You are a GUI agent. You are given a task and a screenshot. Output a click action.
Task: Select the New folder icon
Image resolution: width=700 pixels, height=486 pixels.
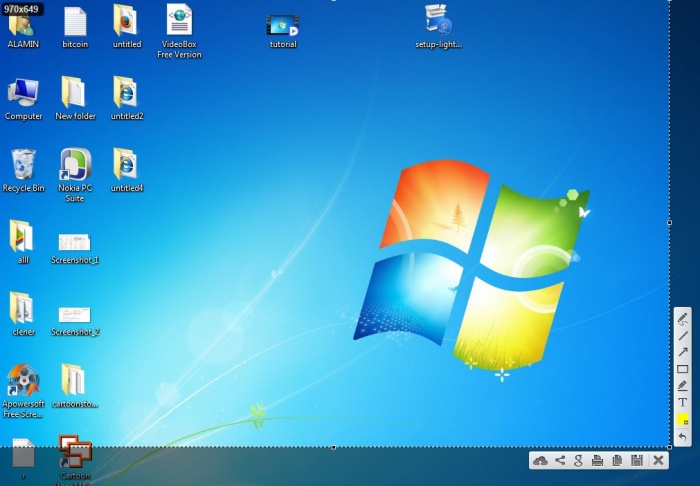75,98
